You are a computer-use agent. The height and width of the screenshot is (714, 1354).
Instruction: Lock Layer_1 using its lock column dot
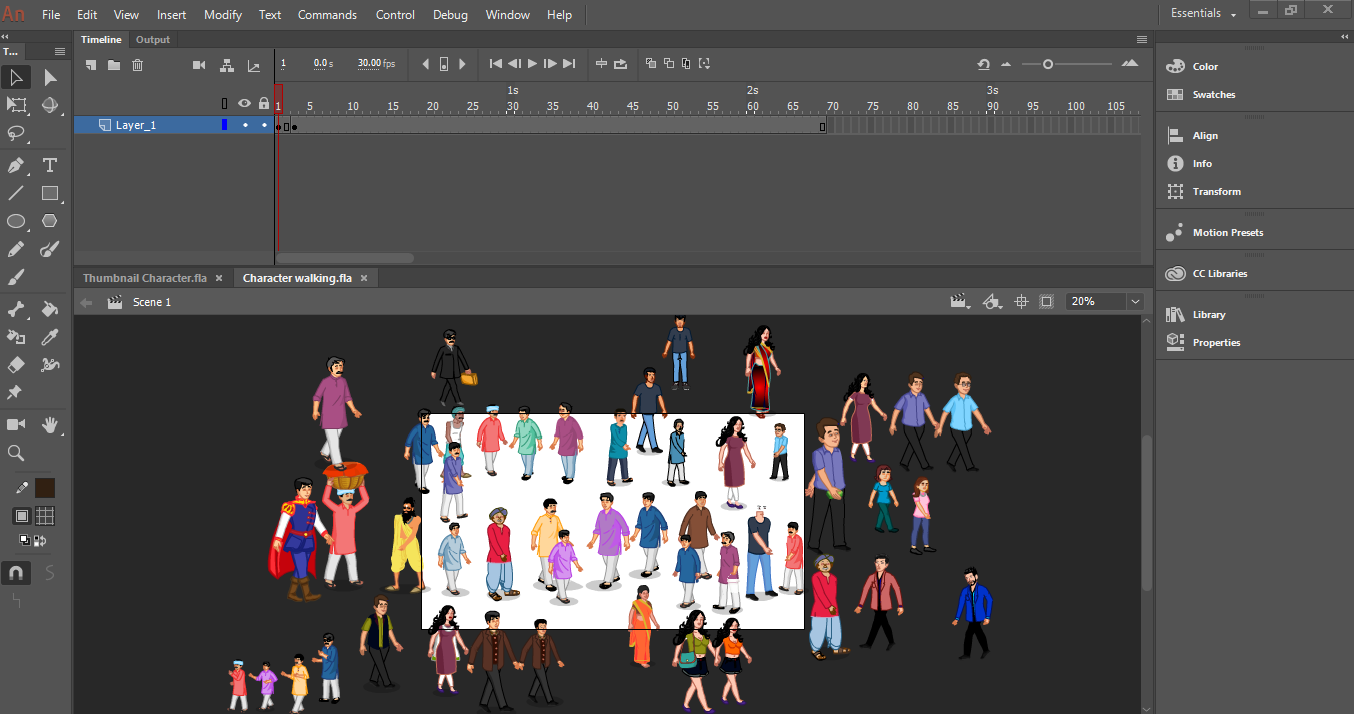pos(264,125)
